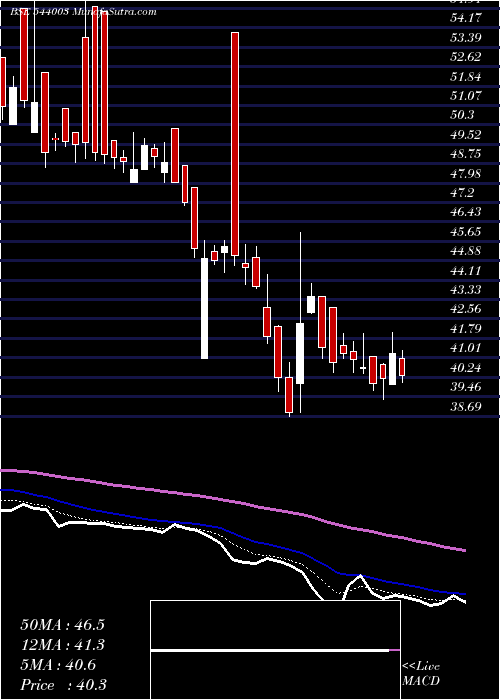Image resolution: width=500 pixels, height=700 pixels.
Task: Select the 39.46 price label
Action: point(466,387)
